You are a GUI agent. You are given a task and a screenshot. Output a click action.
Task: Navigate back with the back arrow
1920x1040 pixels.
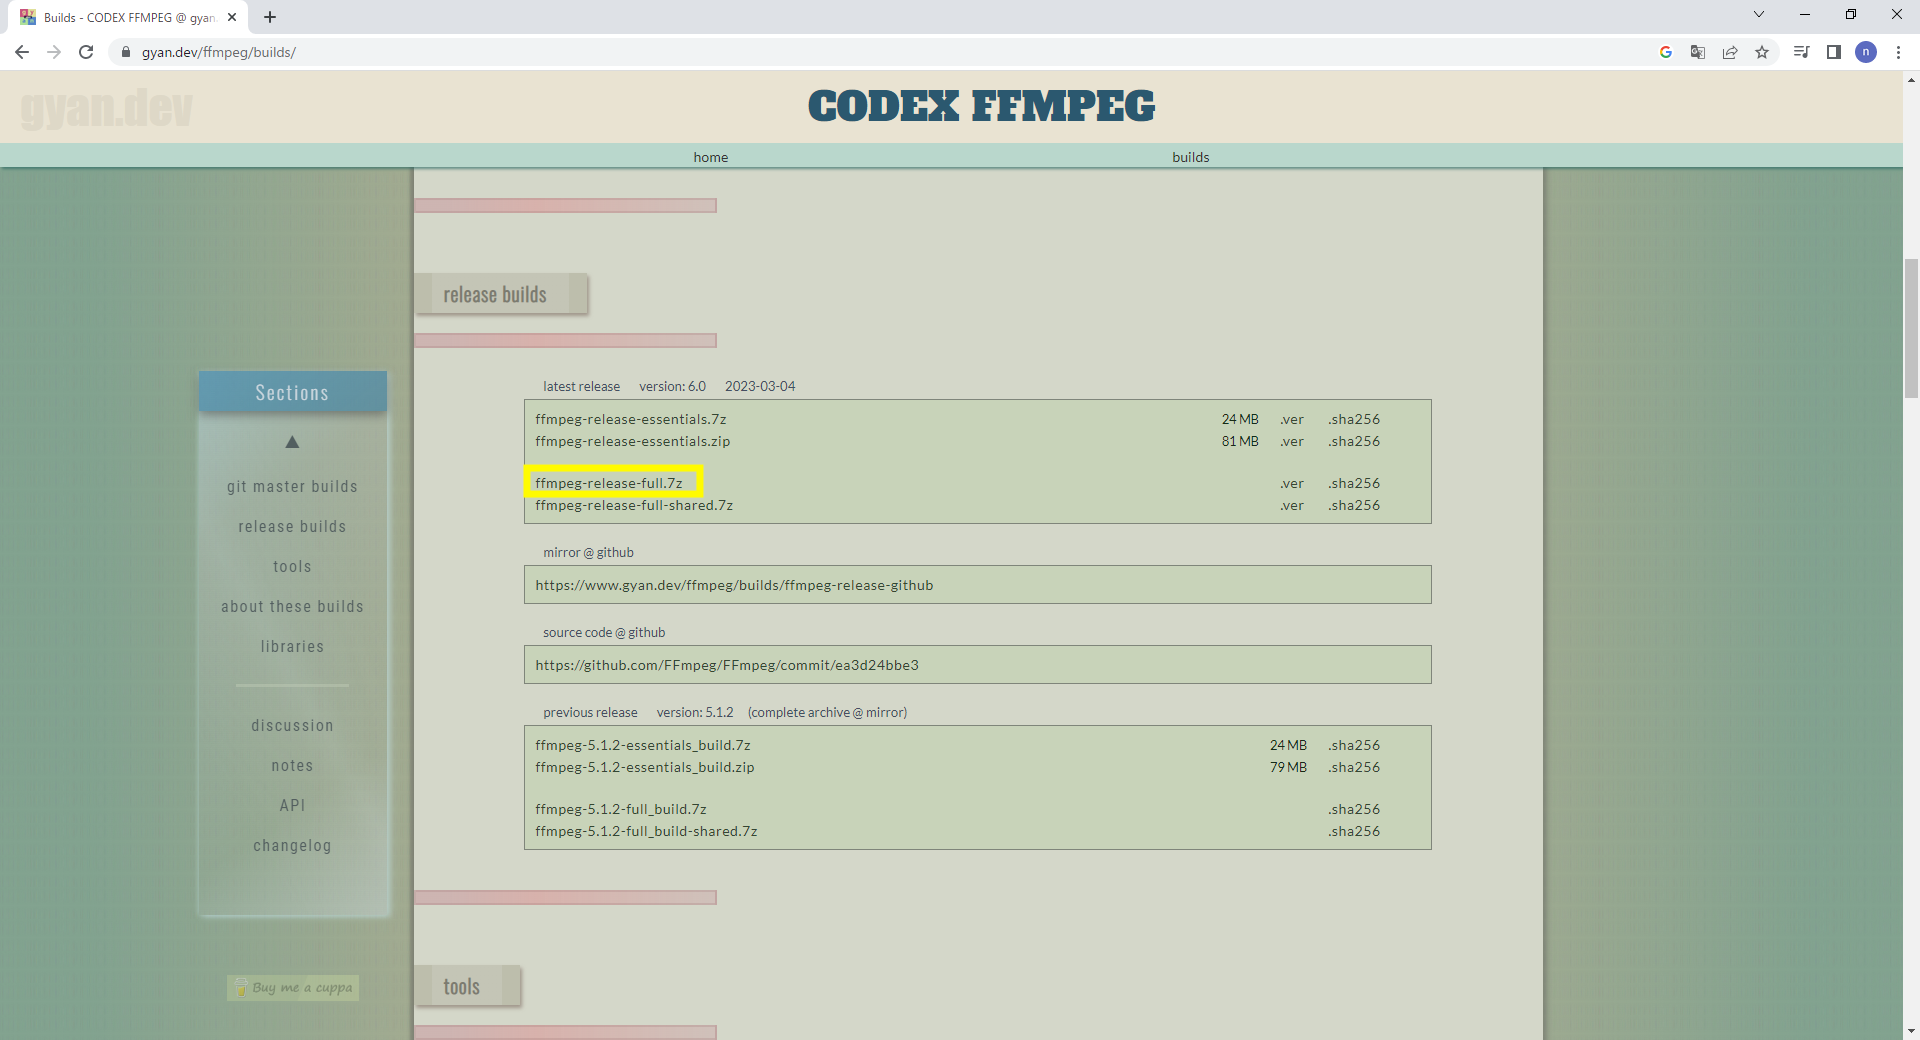[21, 52]
